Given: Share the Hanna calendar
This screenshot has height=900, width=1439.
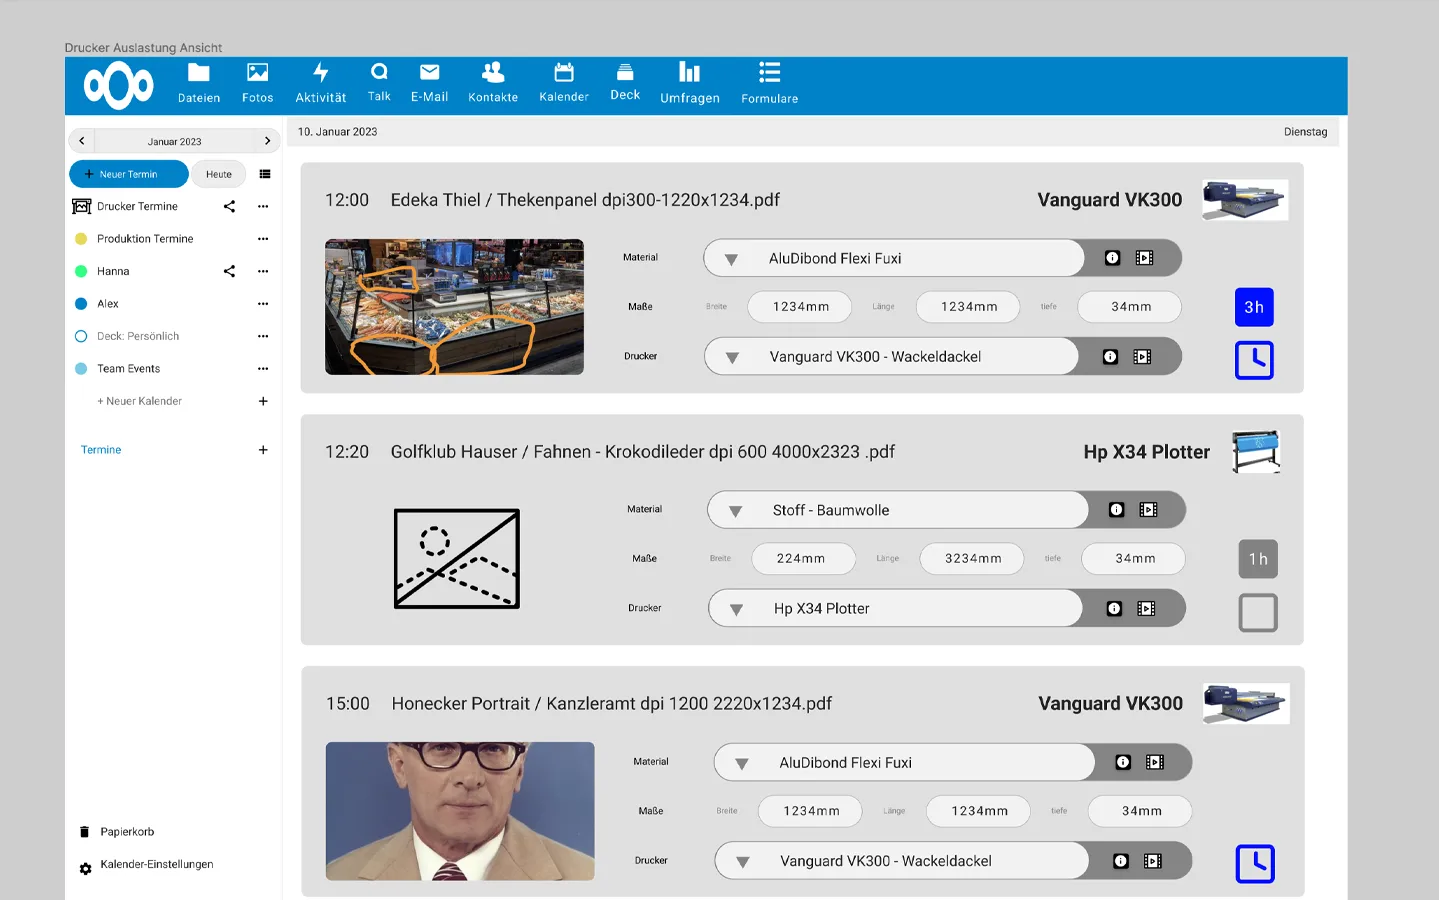Looking at the screenshot, I should [229, 271].
